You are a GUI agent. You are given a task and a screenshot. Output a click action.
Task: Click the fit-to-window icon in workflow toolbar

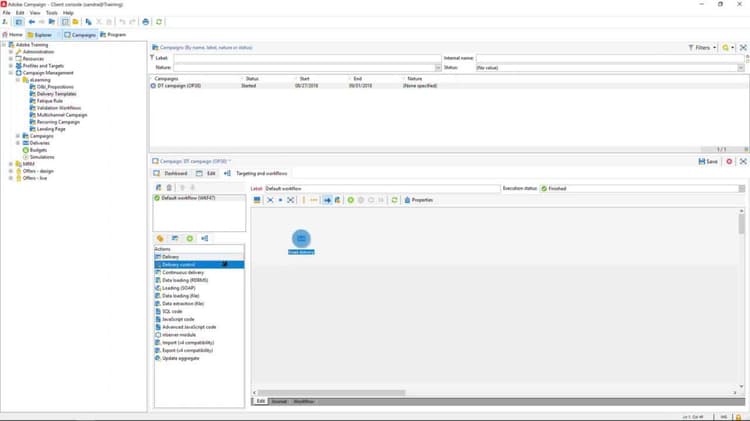pyautogui.click(x=290, y=200)
